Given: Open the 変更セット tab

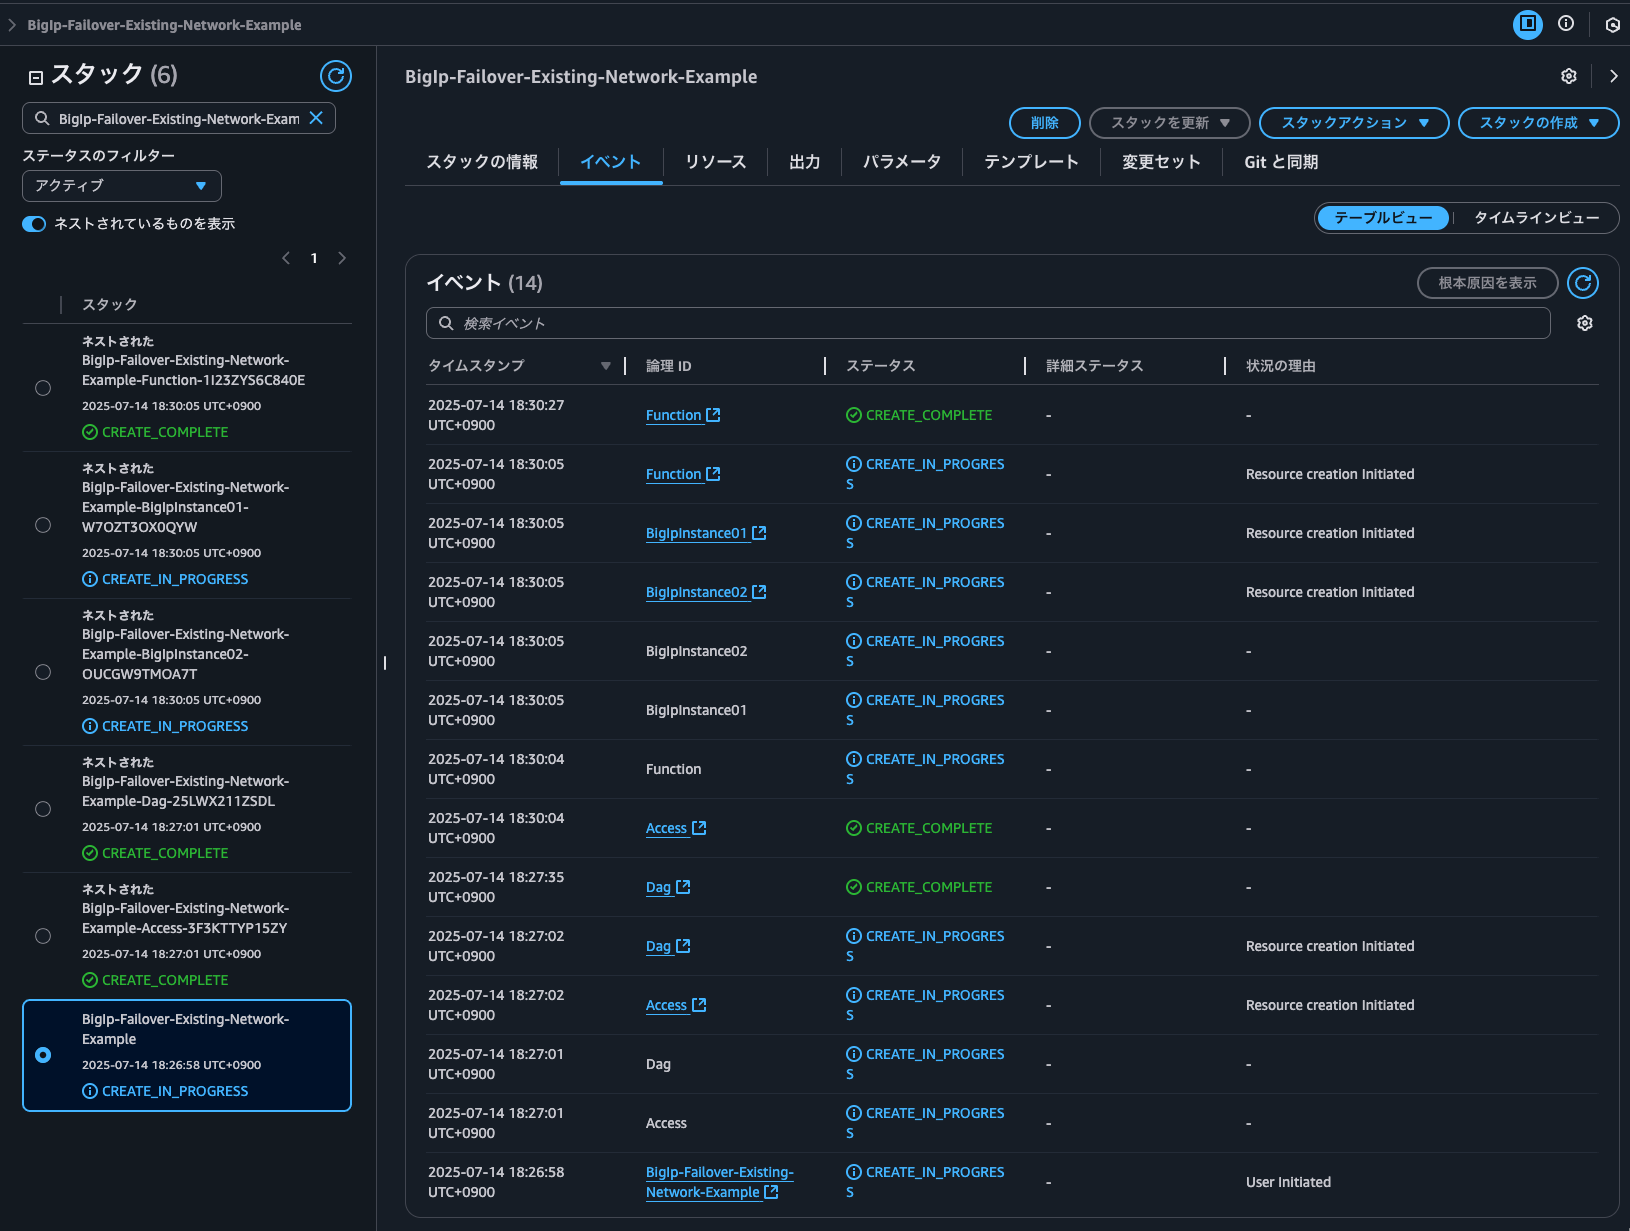Looking at the screenshot, I should [x=1161, y=162].
